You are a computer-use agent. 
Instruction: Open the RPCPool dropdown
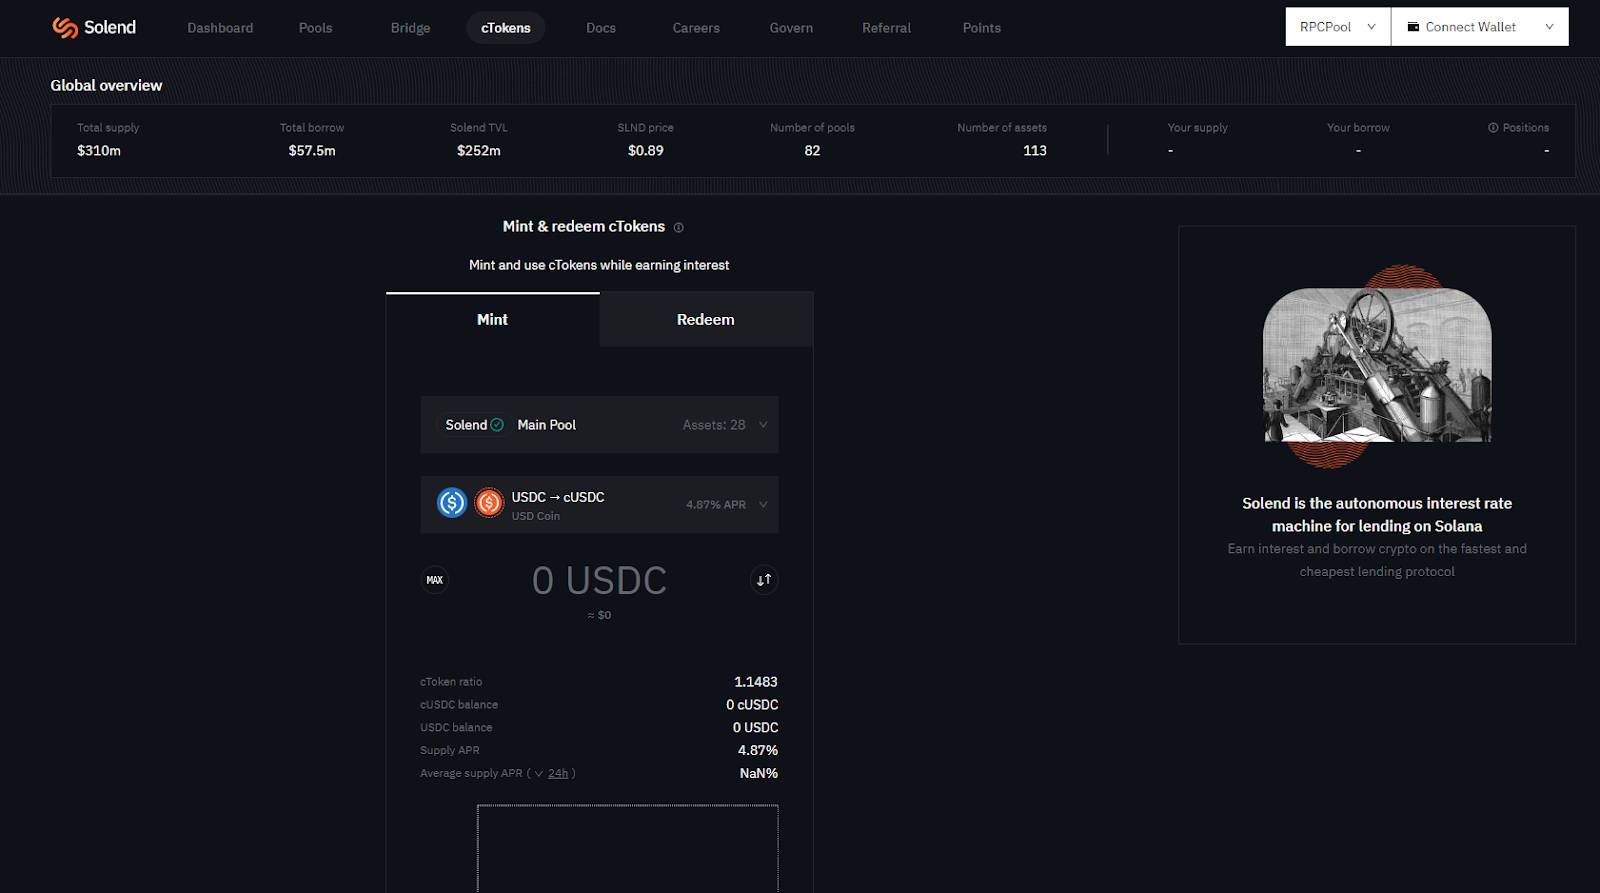tap(1338, 27)
